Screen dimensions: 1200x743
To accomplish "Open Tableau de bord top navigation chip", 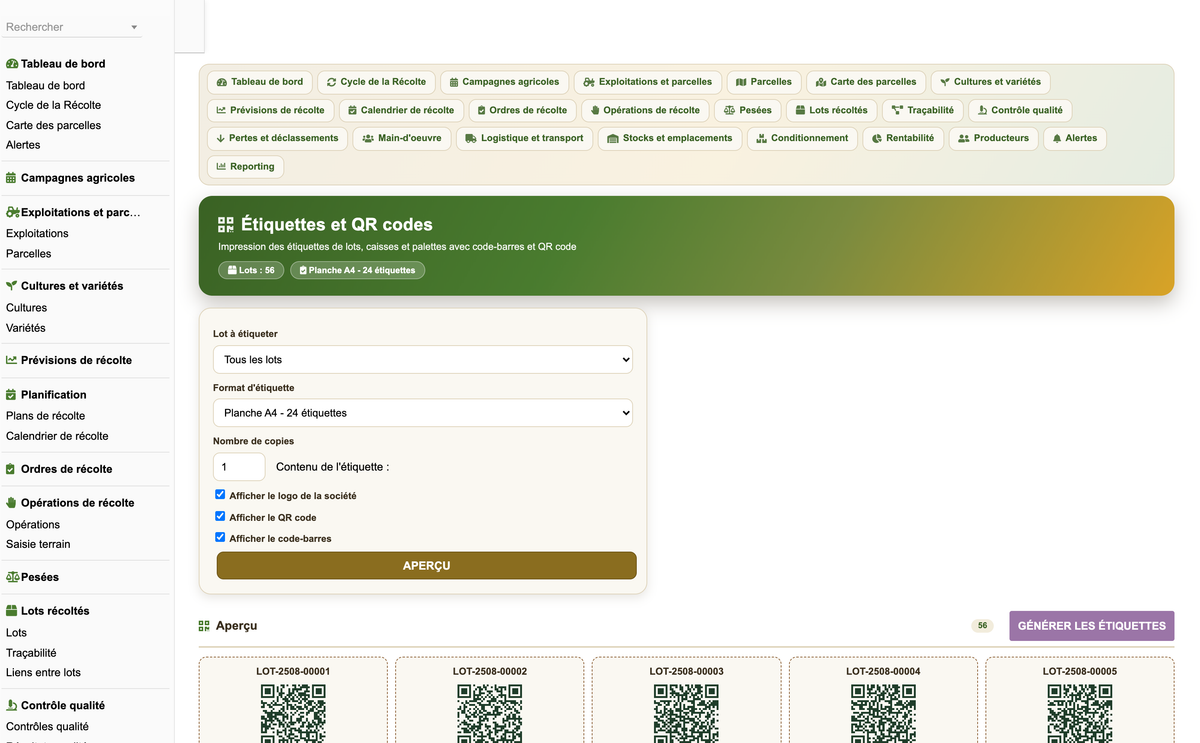I will (260, 82).
